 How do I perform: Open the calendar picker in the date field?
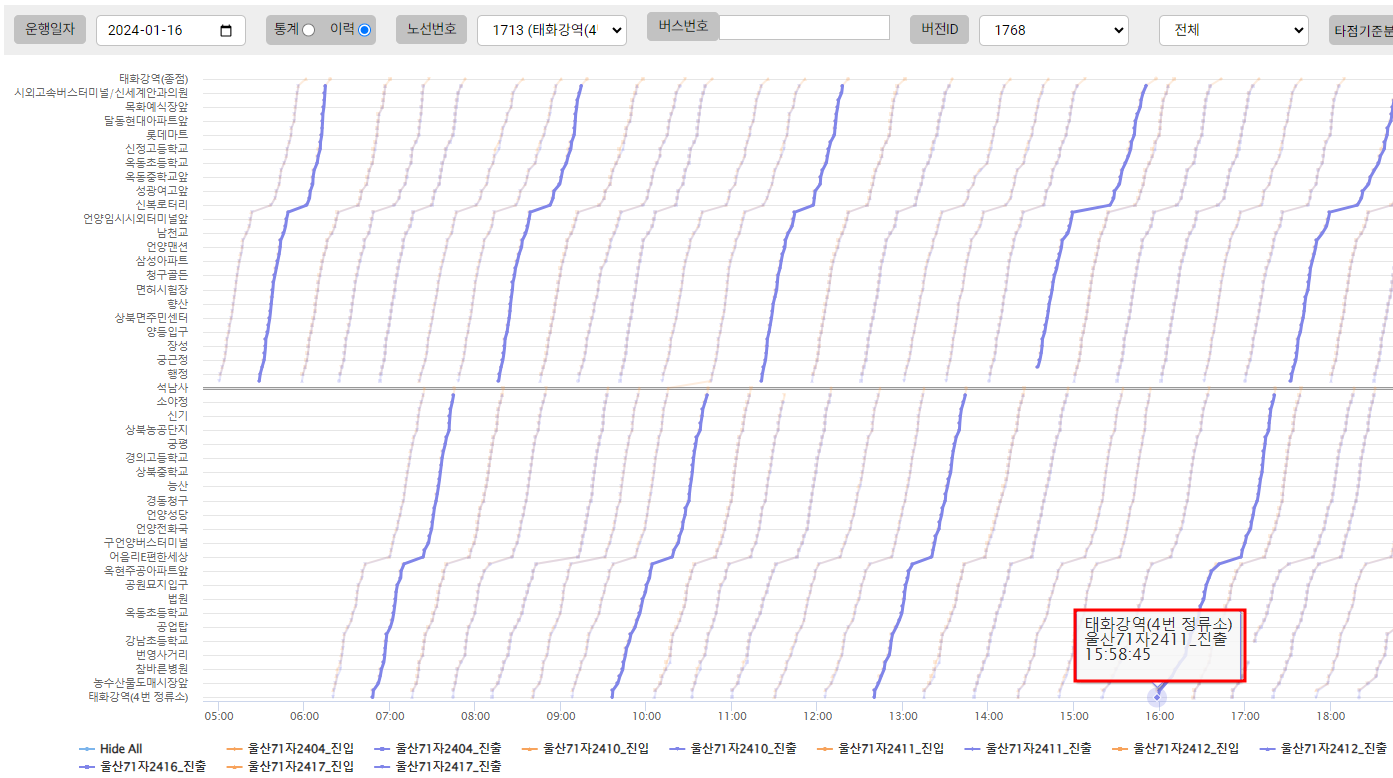(x=226, y=31)
